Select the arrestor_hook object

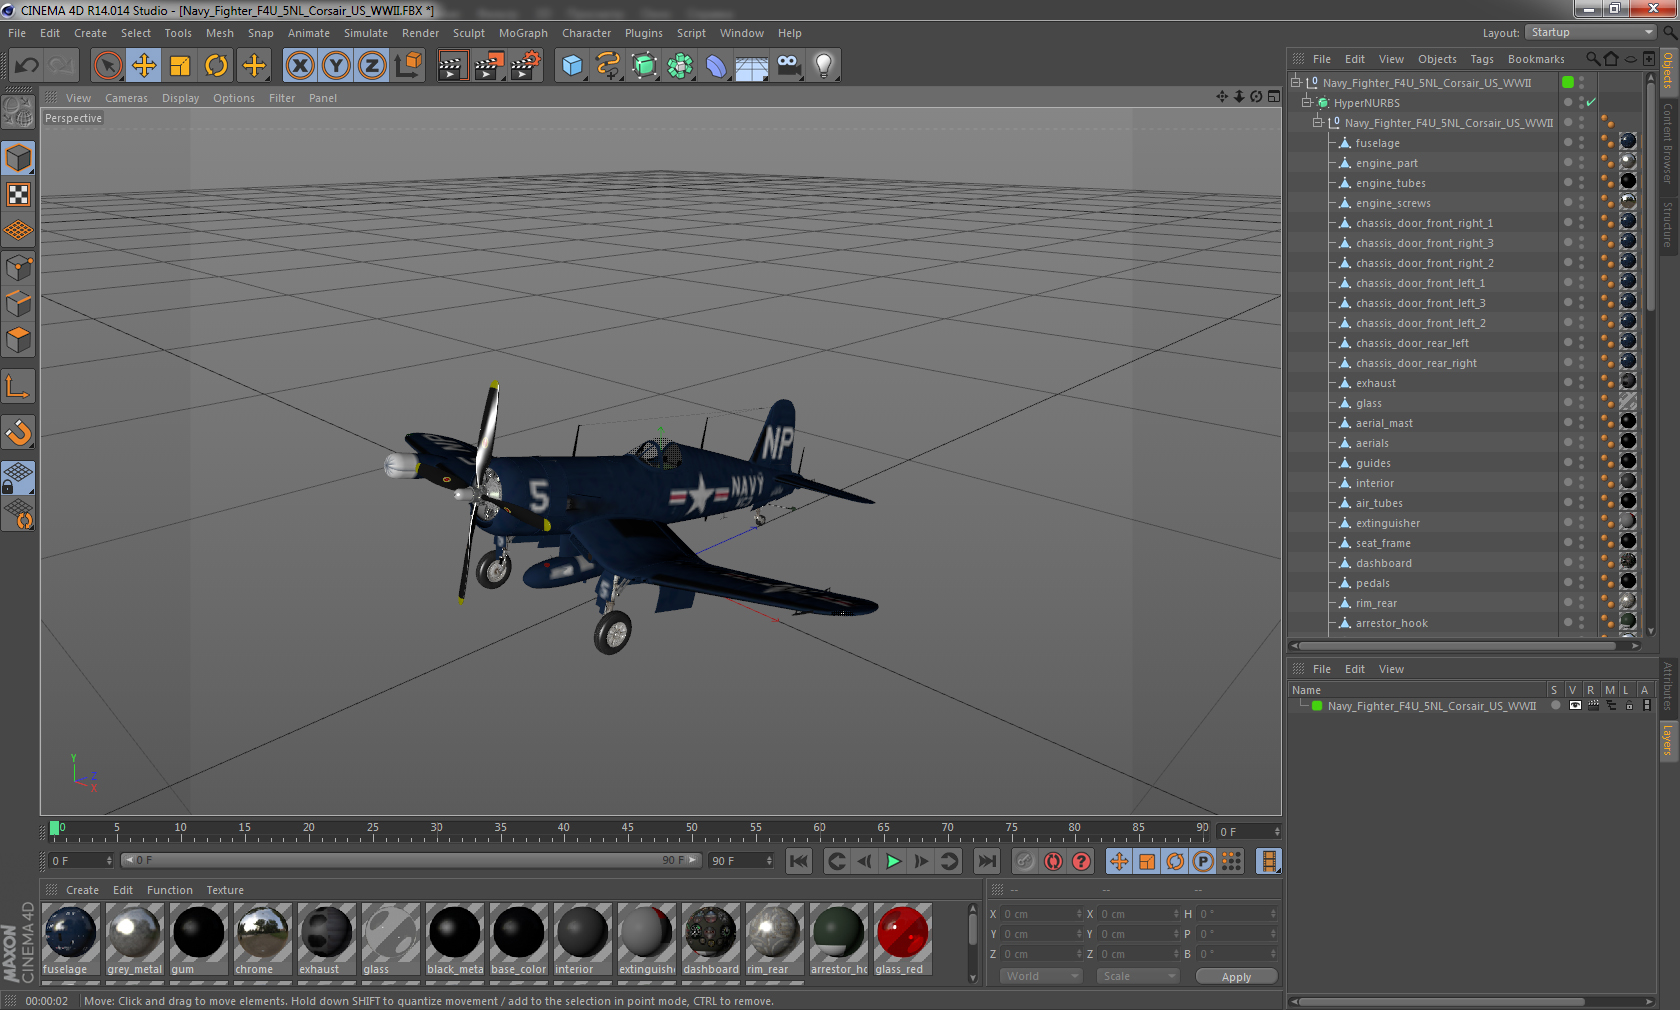click(1391, 623)
